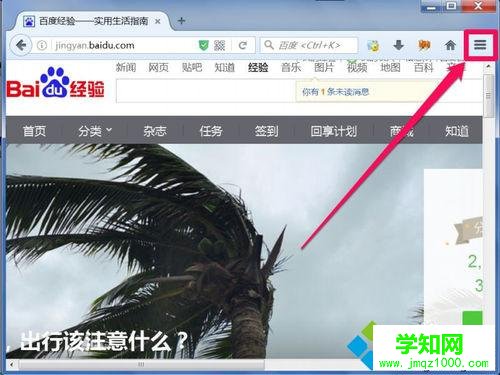Click the Baidu 经验 logo
Viewport: 500px width, 375px height.
[x=55, y=83]
